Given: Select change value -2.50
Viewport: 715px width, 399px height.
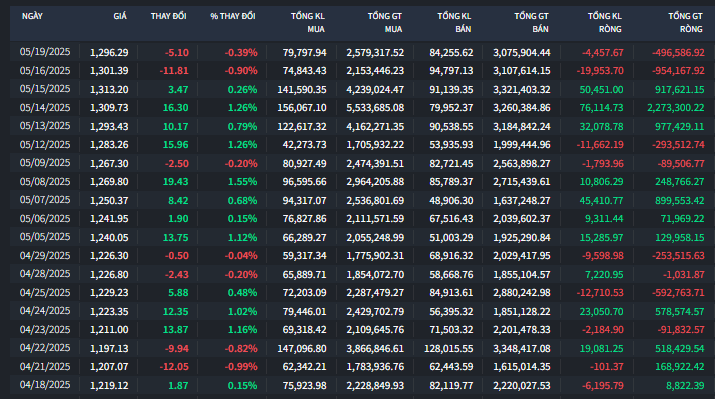Looking at the screenshot, I should (x=176, y=163).
